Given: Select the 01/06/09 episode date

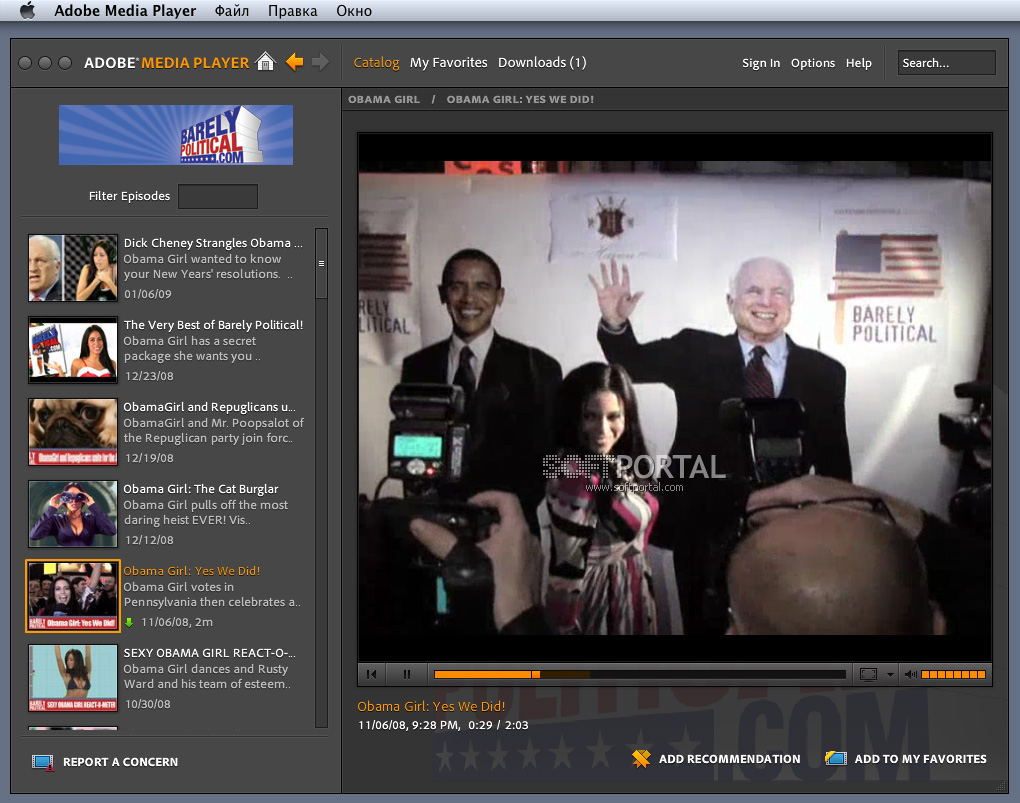Looking at the screenshot, I should [148, 294].
